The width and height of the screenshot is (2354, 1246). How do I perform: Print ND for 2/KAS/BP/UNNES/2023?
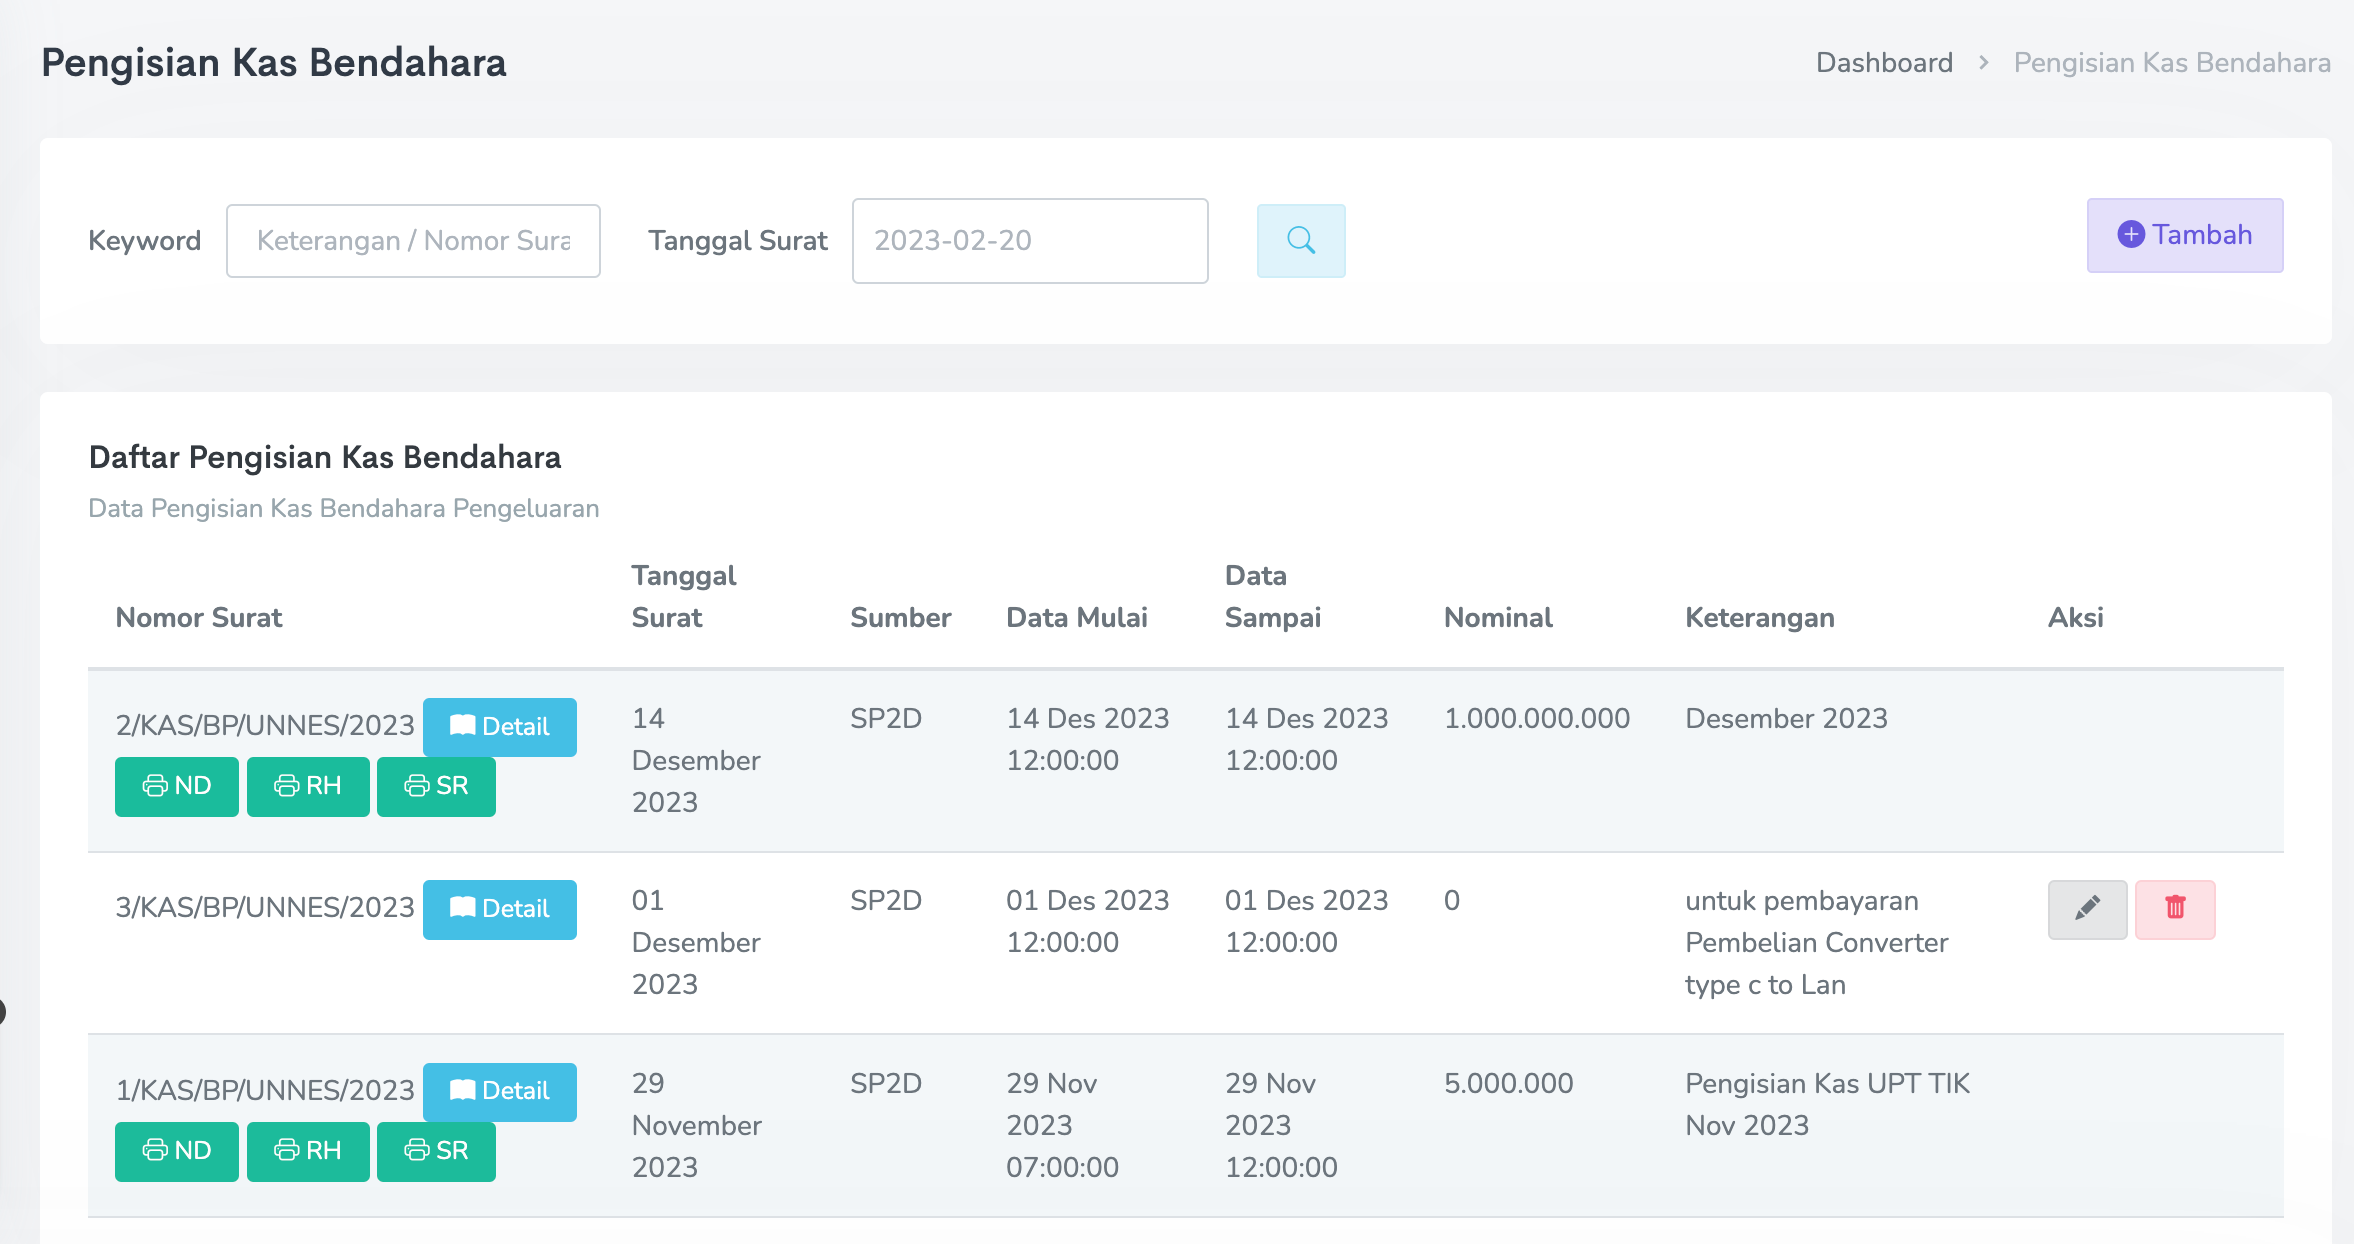(177, 786)
